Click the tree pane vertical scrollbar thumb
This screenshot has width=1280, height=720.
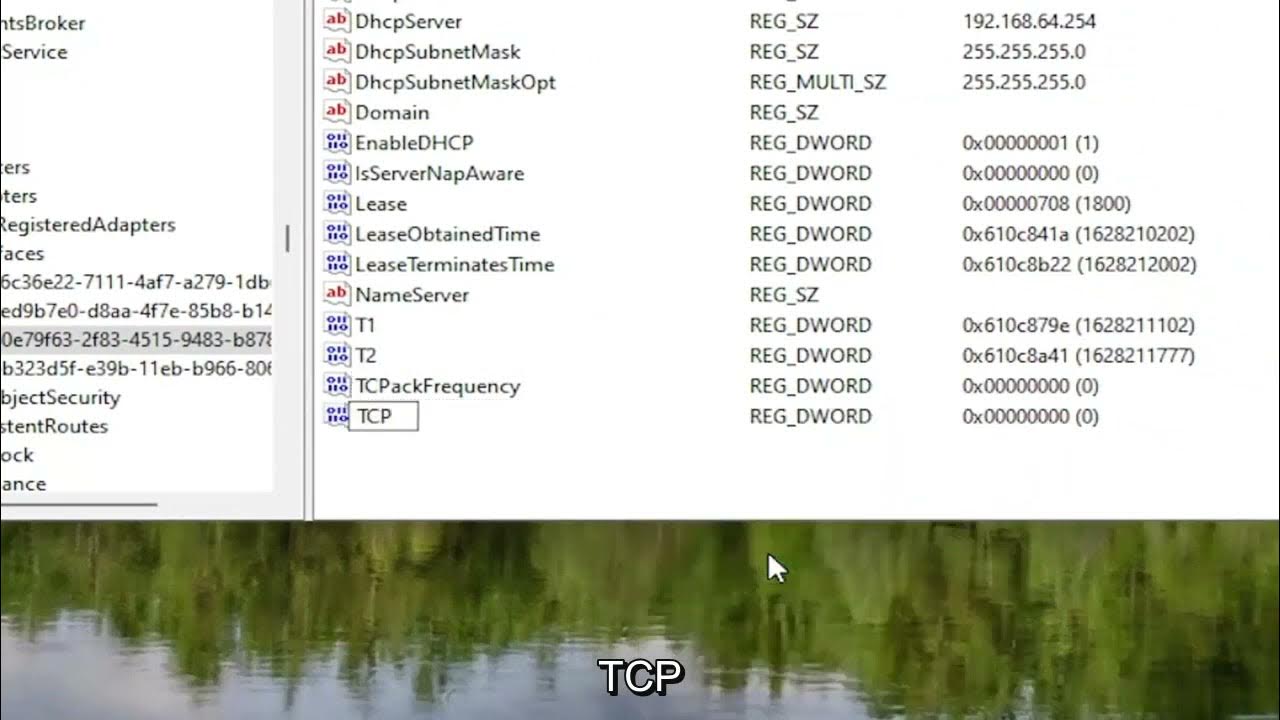(x=287, y=238)
